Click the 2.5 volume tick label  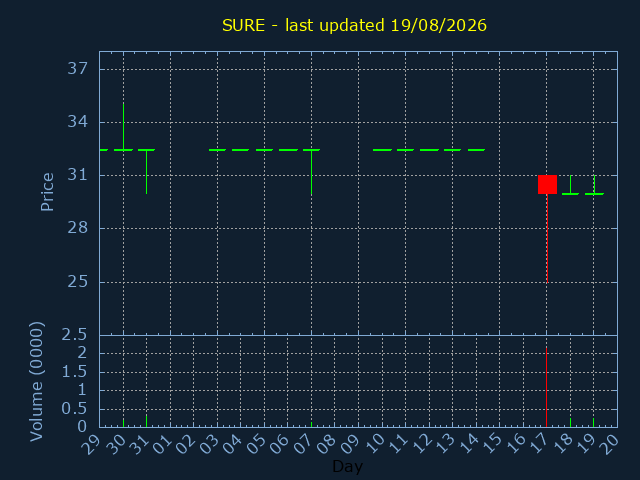pyautogui.click(x=74, y=335)
